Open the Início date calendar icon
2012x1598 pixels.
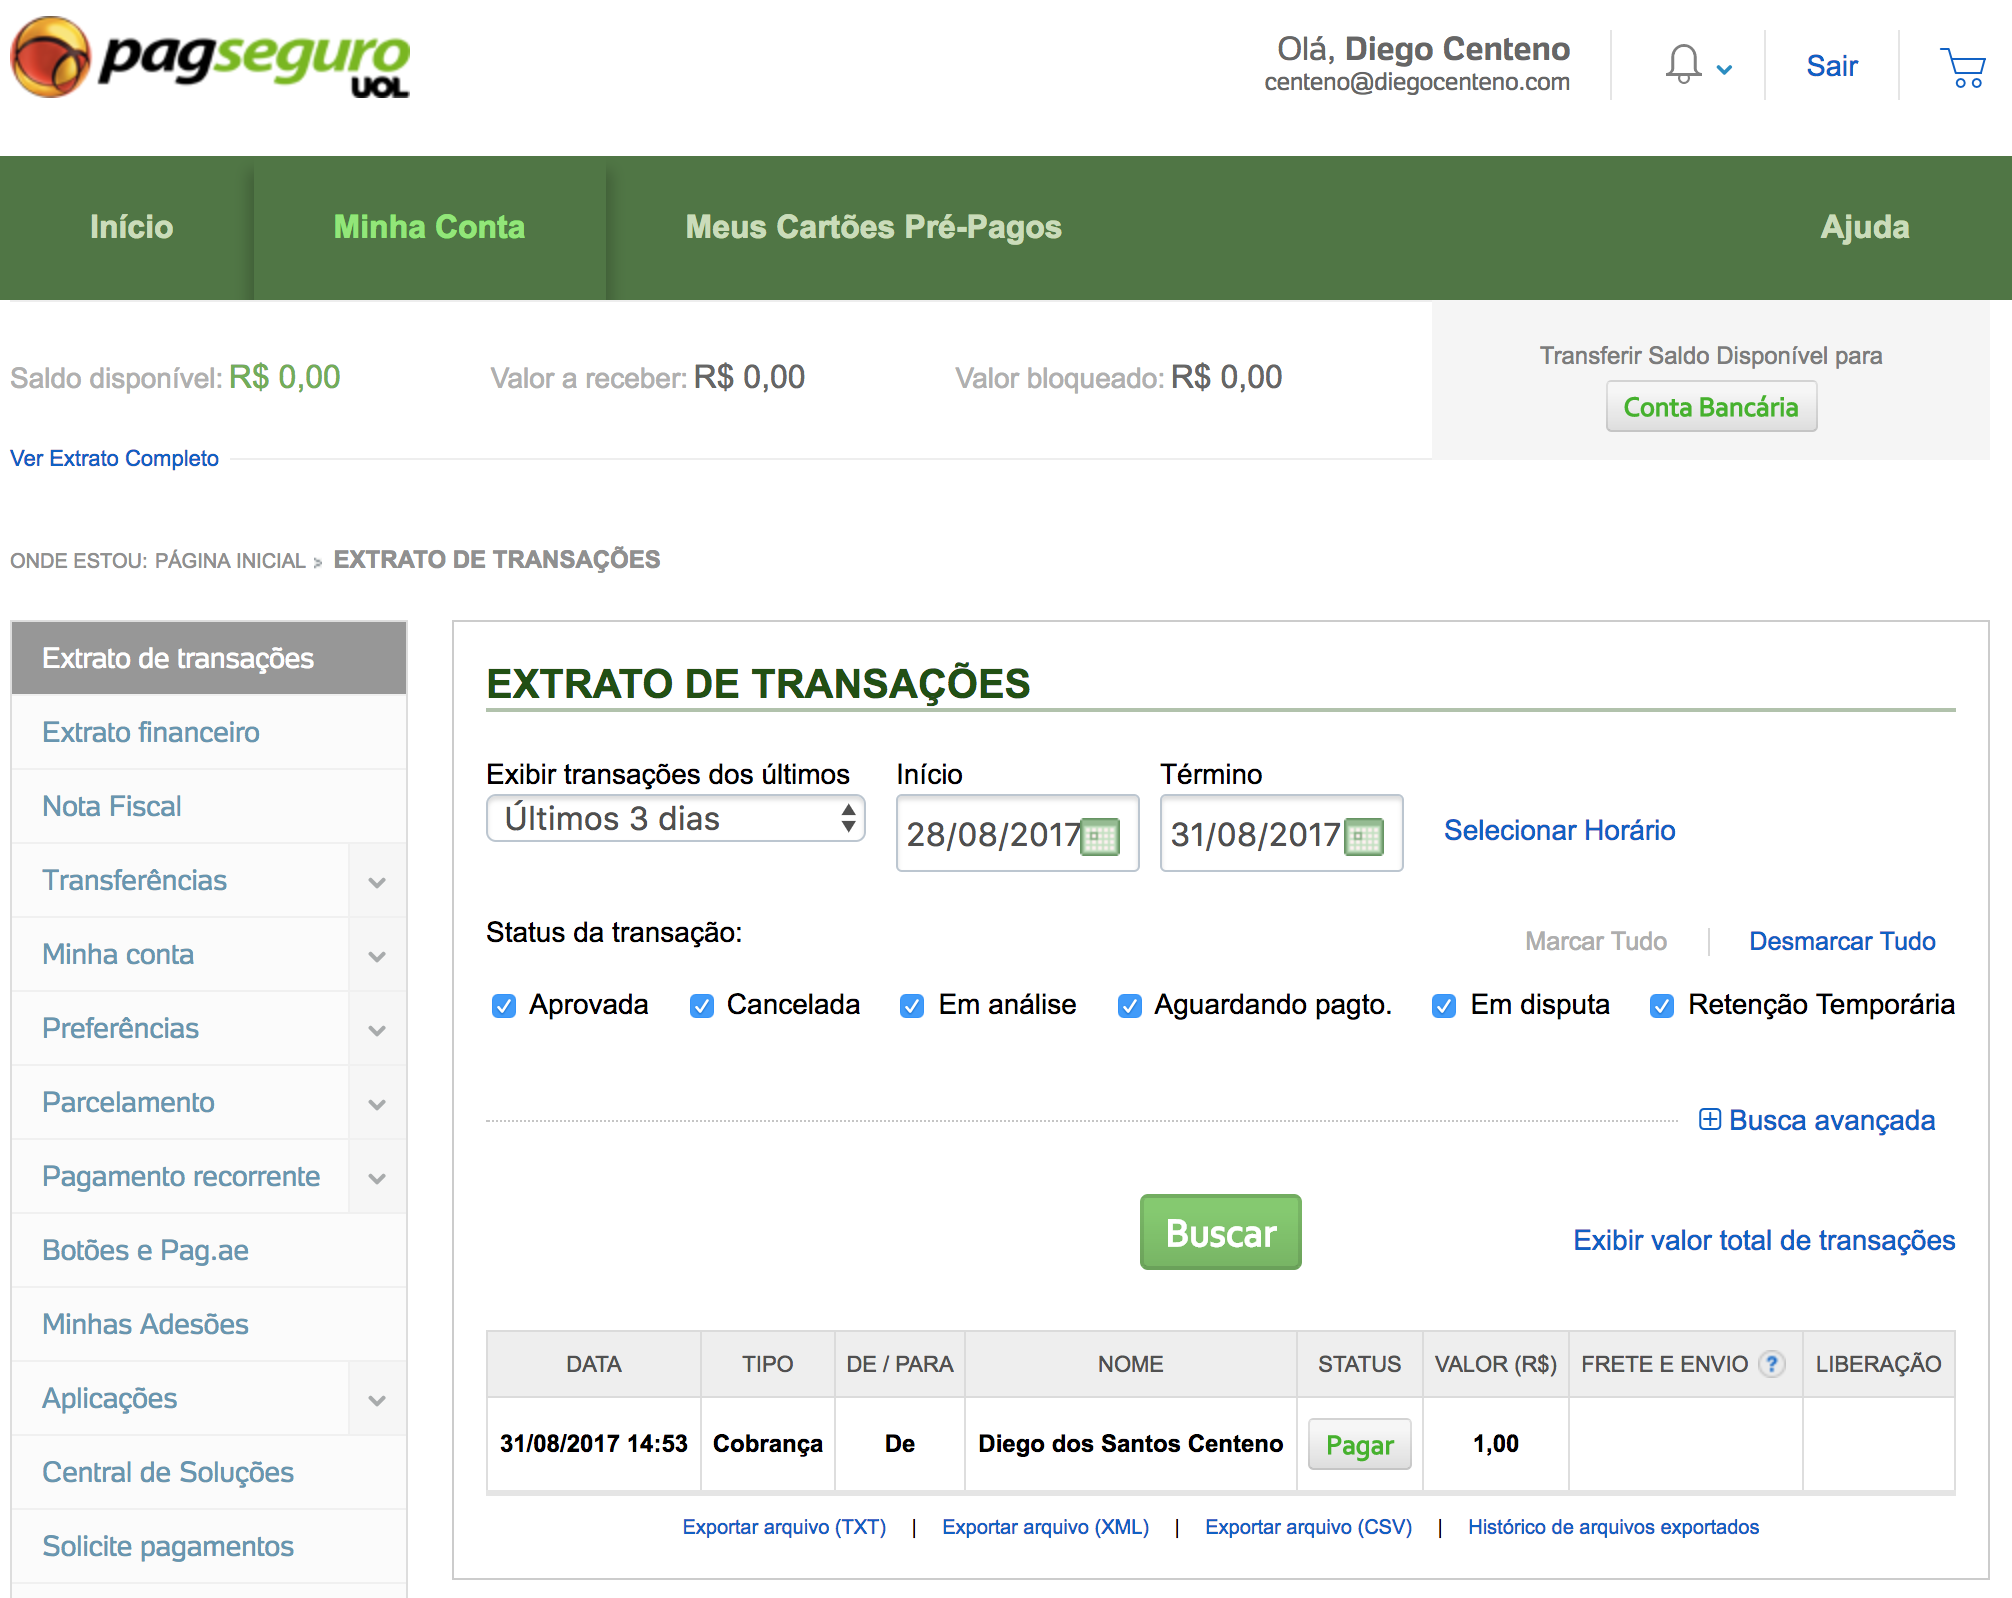pos(1101,836)
